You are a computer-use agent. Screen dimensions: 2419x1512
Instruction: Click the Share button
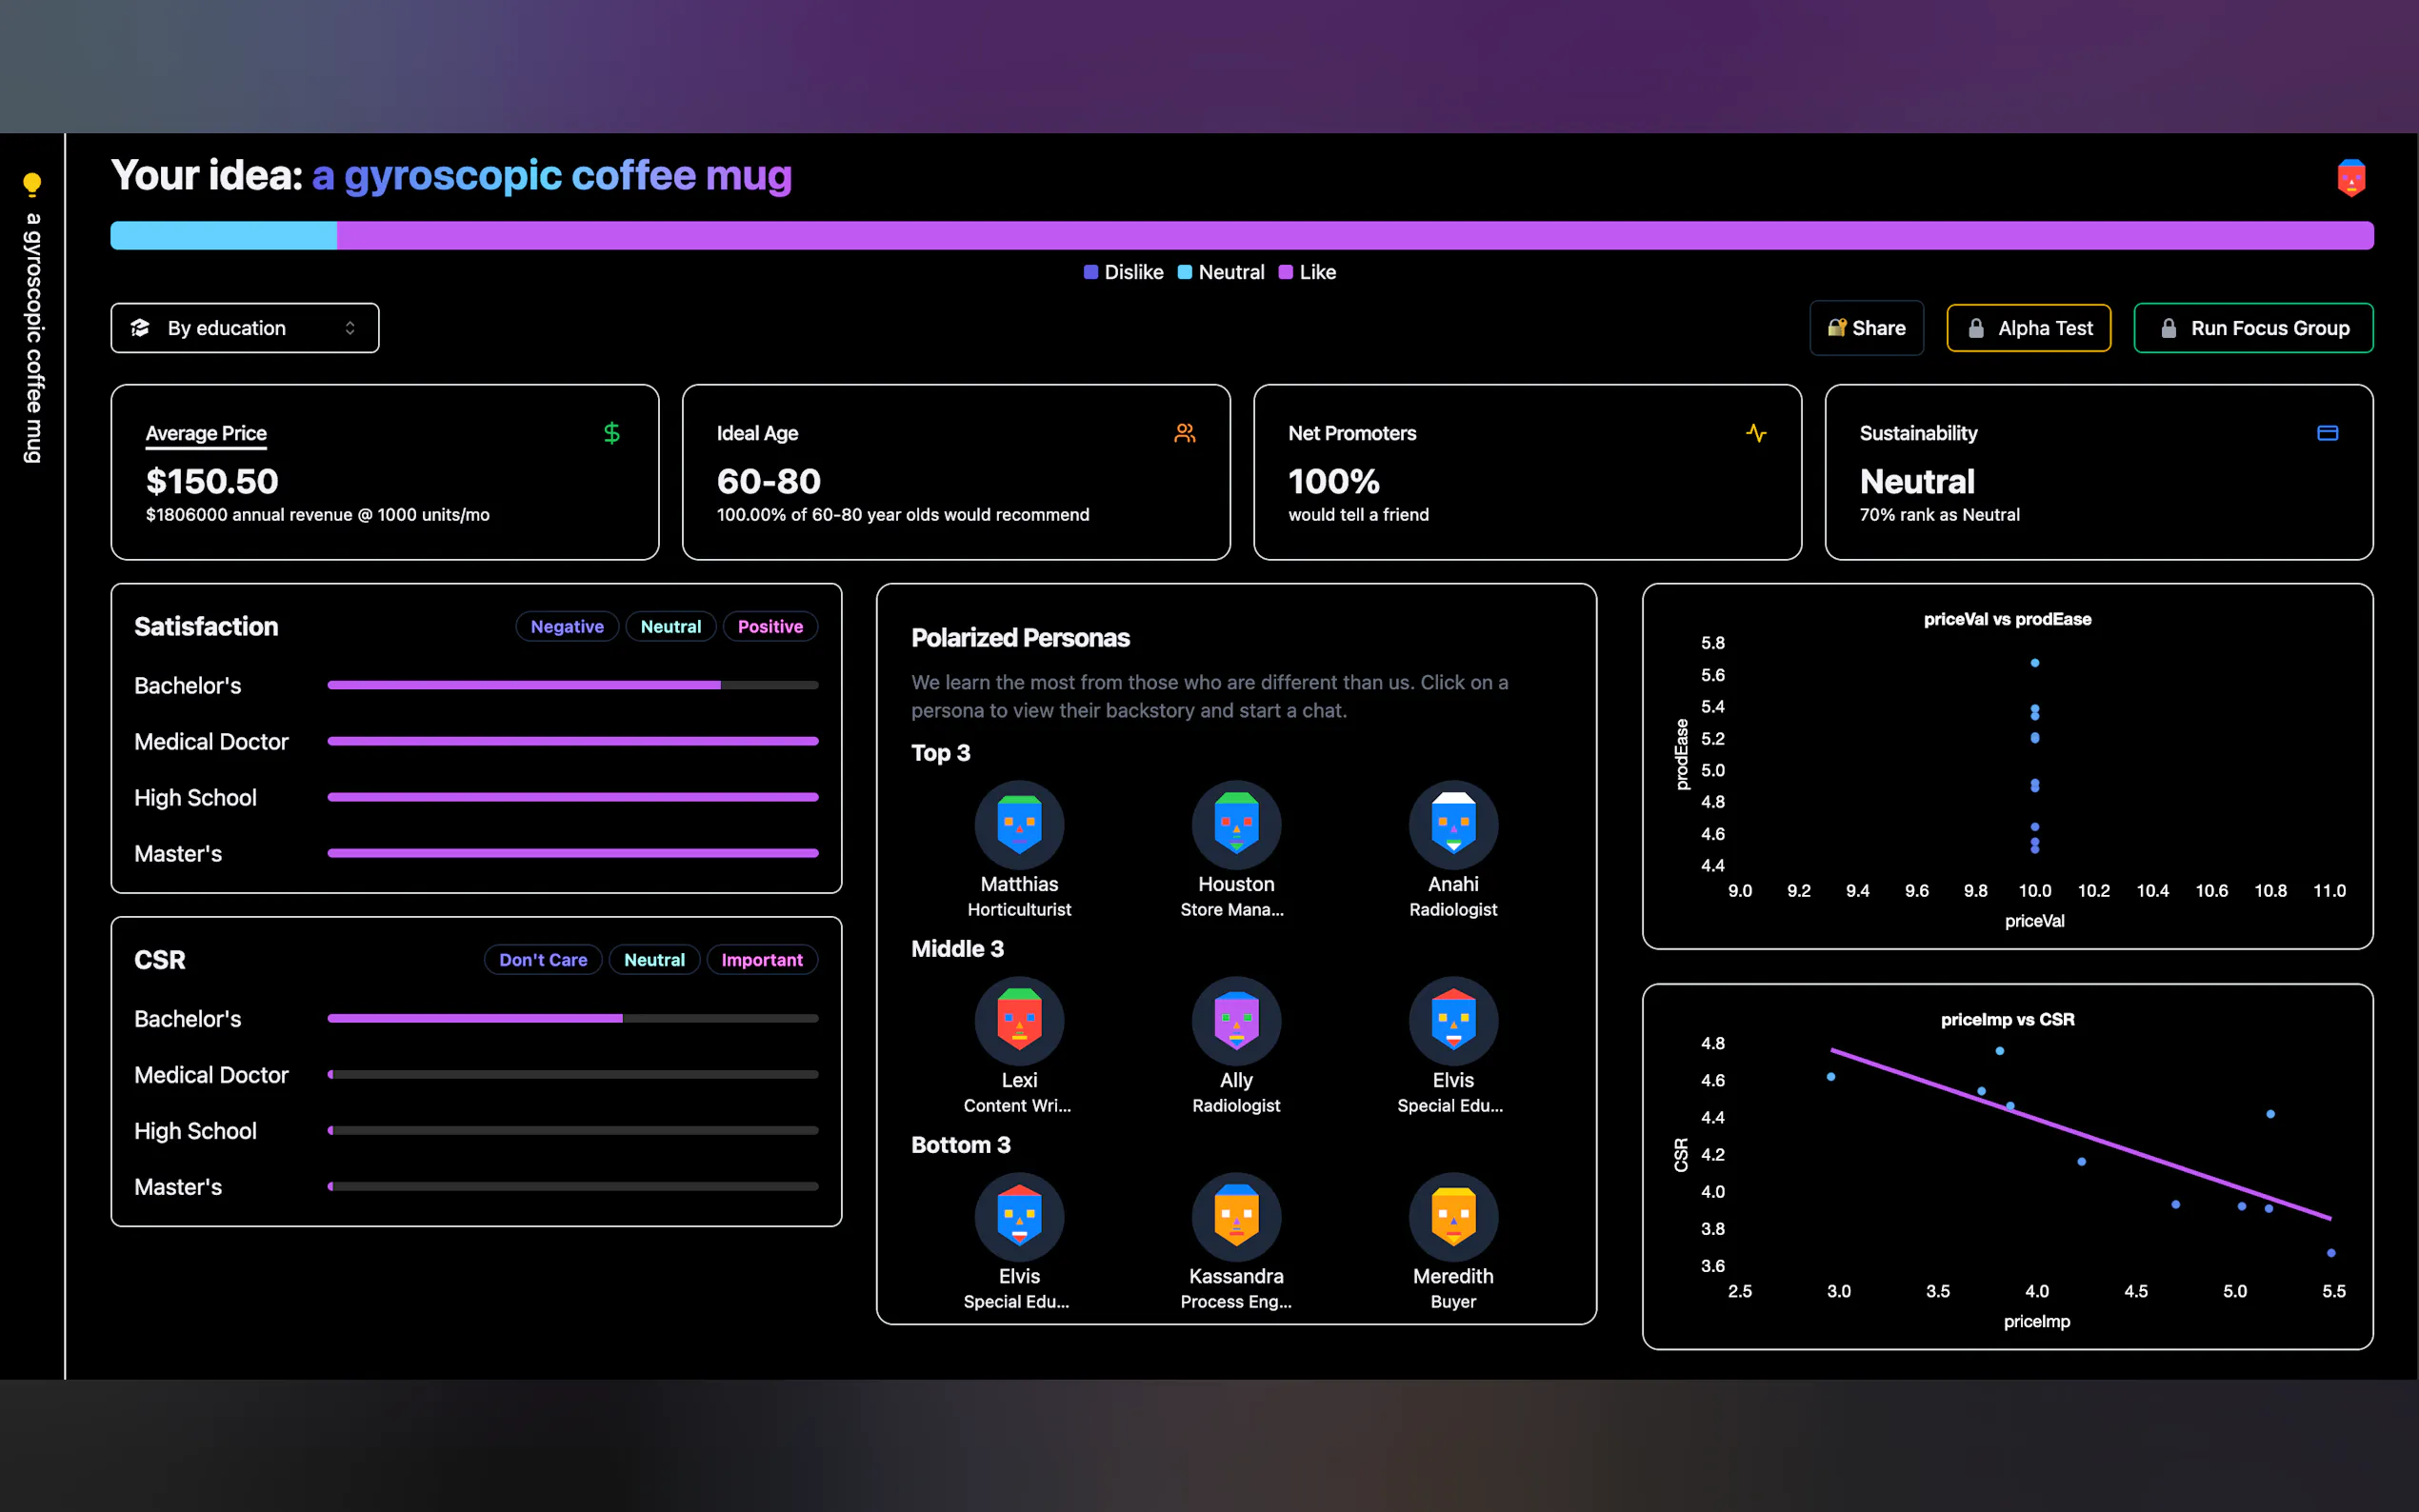coord(1865,328)
